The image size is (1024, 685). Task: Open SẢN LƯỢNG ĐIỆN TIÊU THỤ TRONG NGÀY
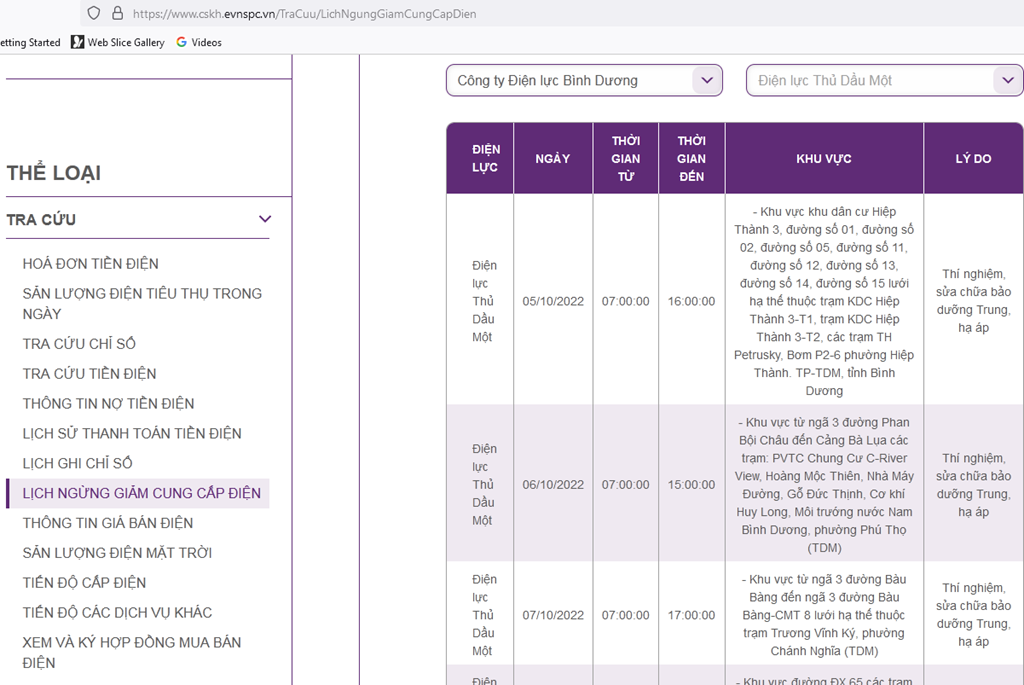click(142, 304)
